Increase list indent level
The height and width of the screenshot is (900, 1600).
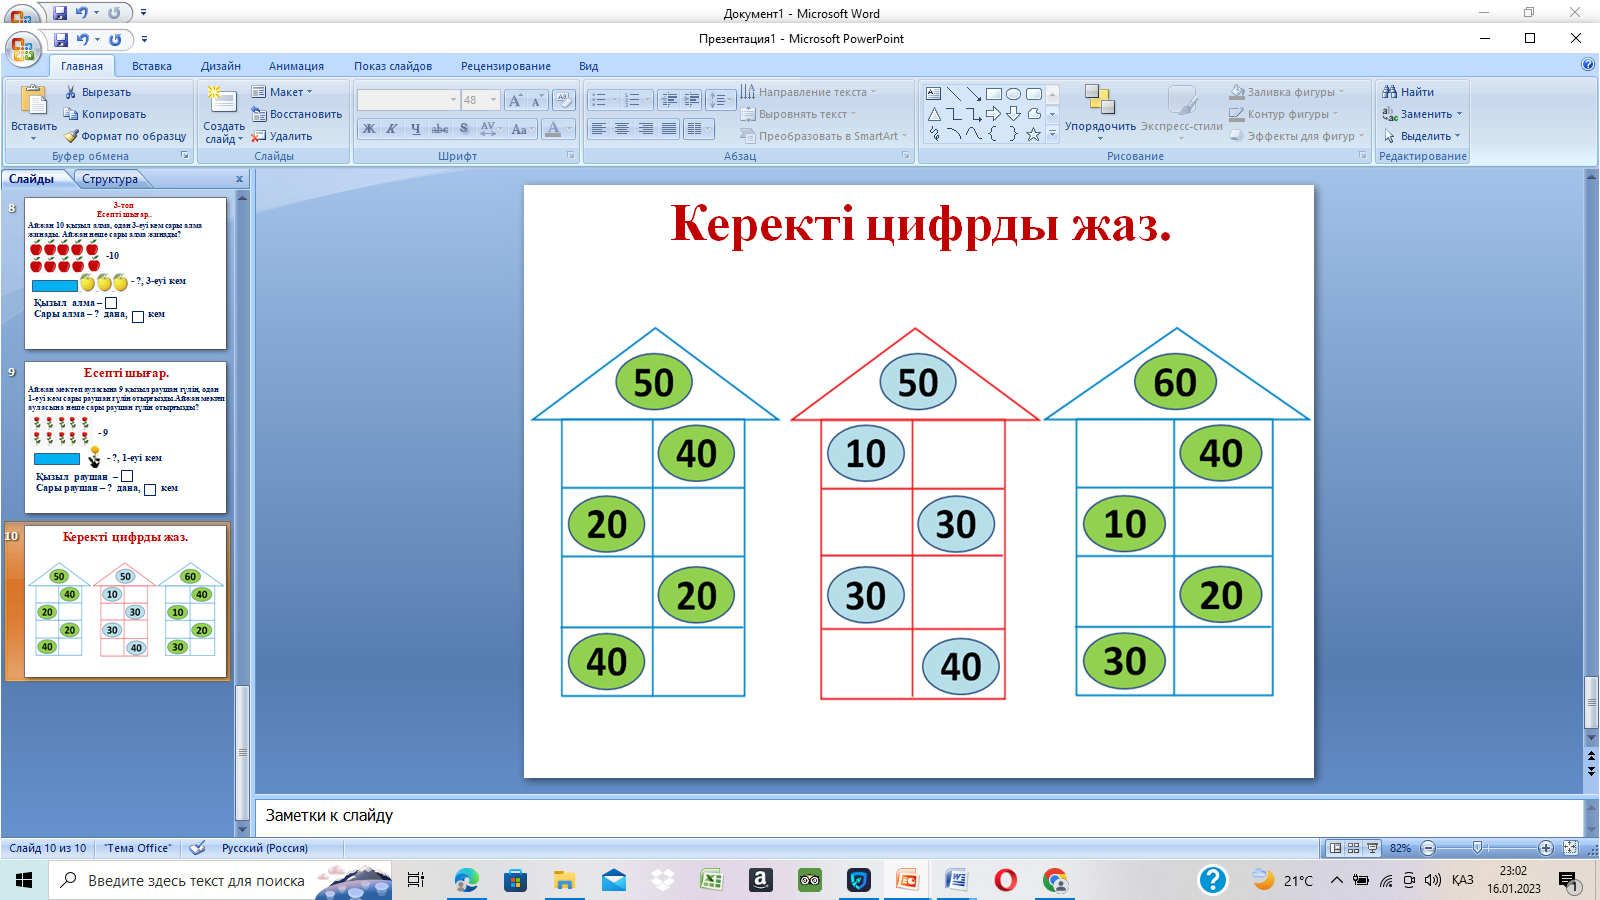point(691,100)
